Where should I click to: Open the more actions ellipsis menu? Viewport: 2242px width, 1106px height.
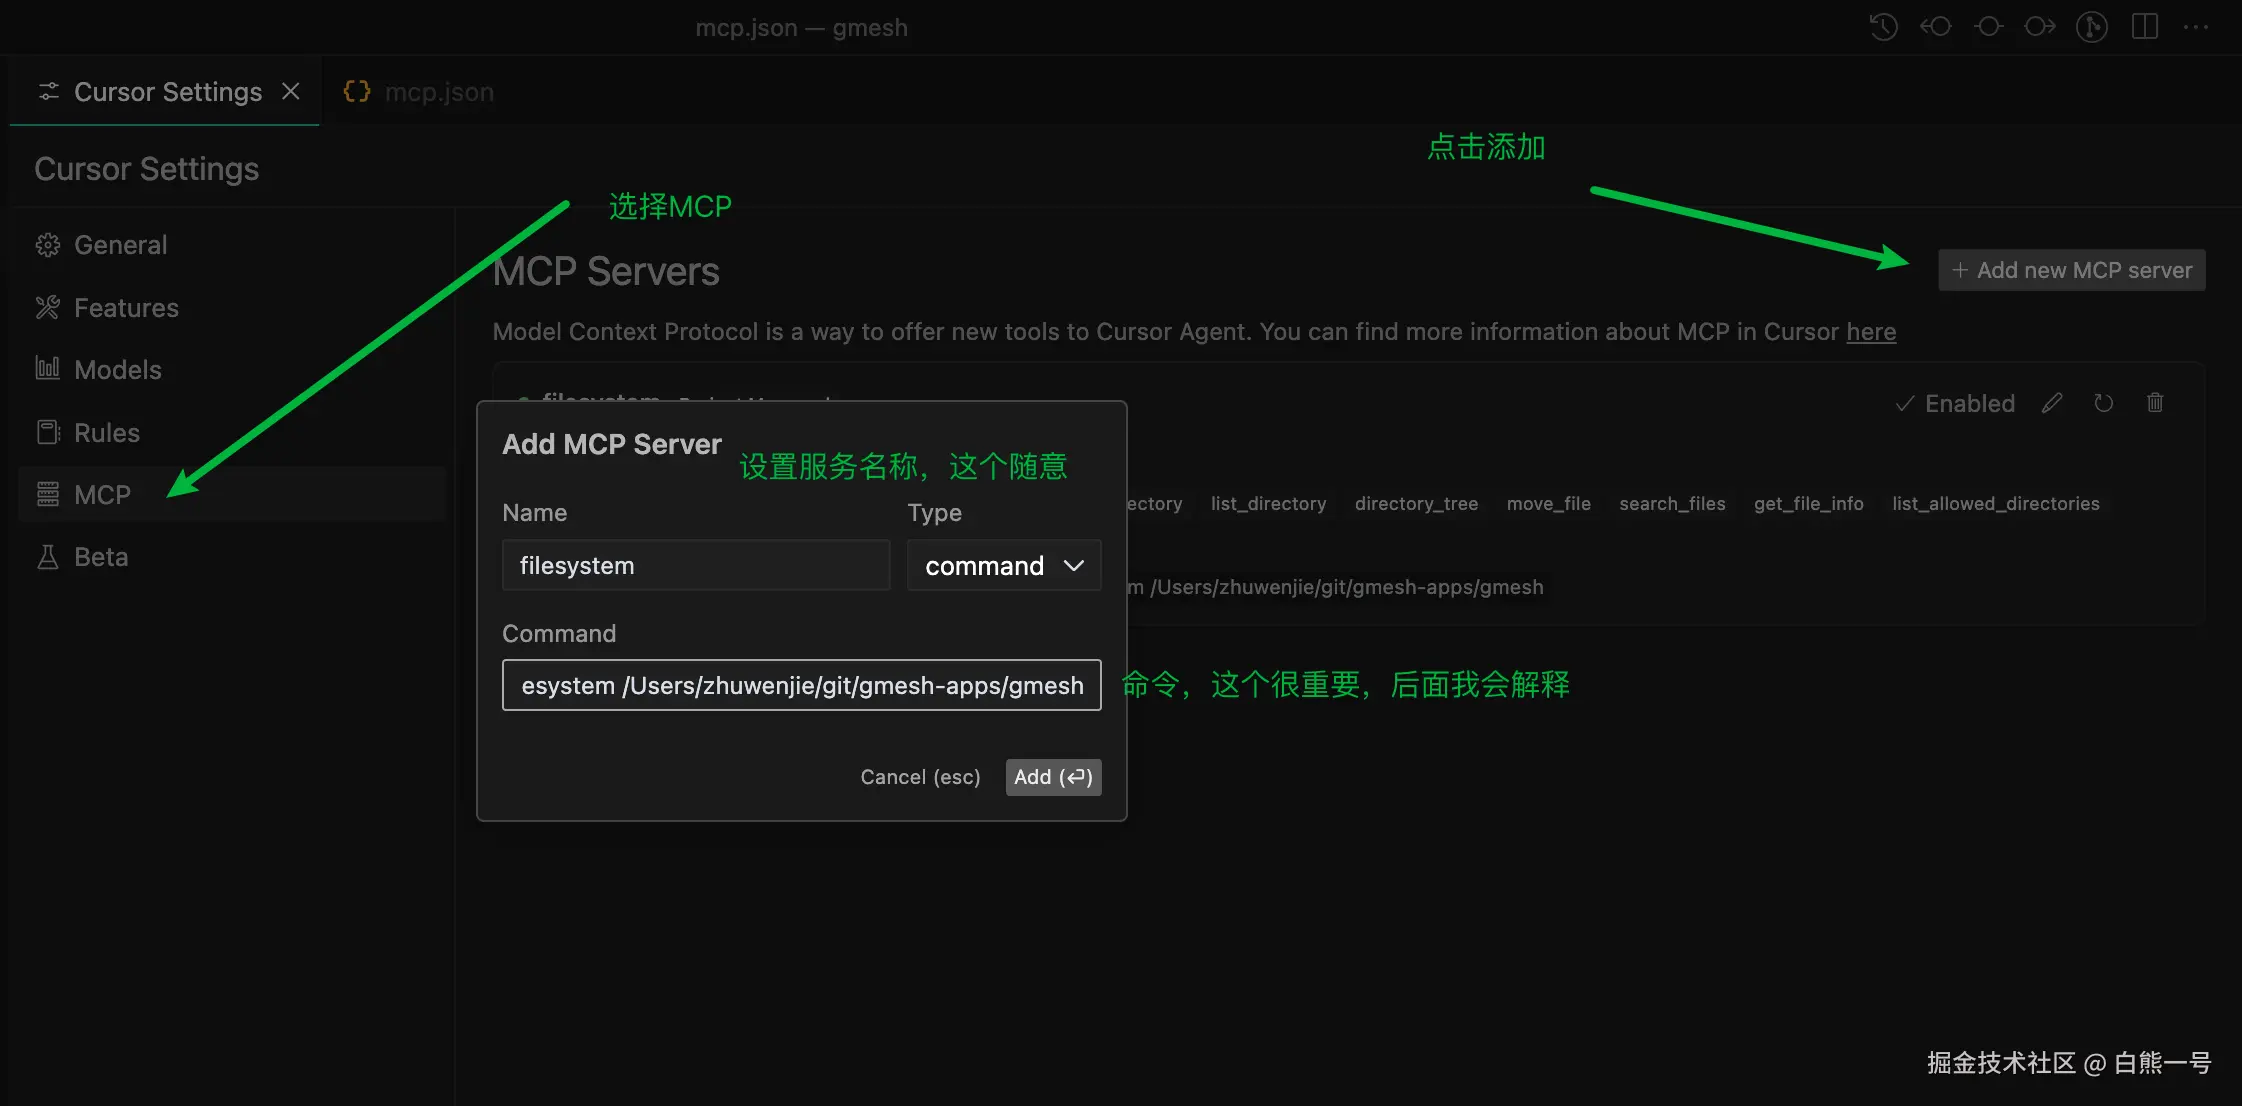[2196, 27]
